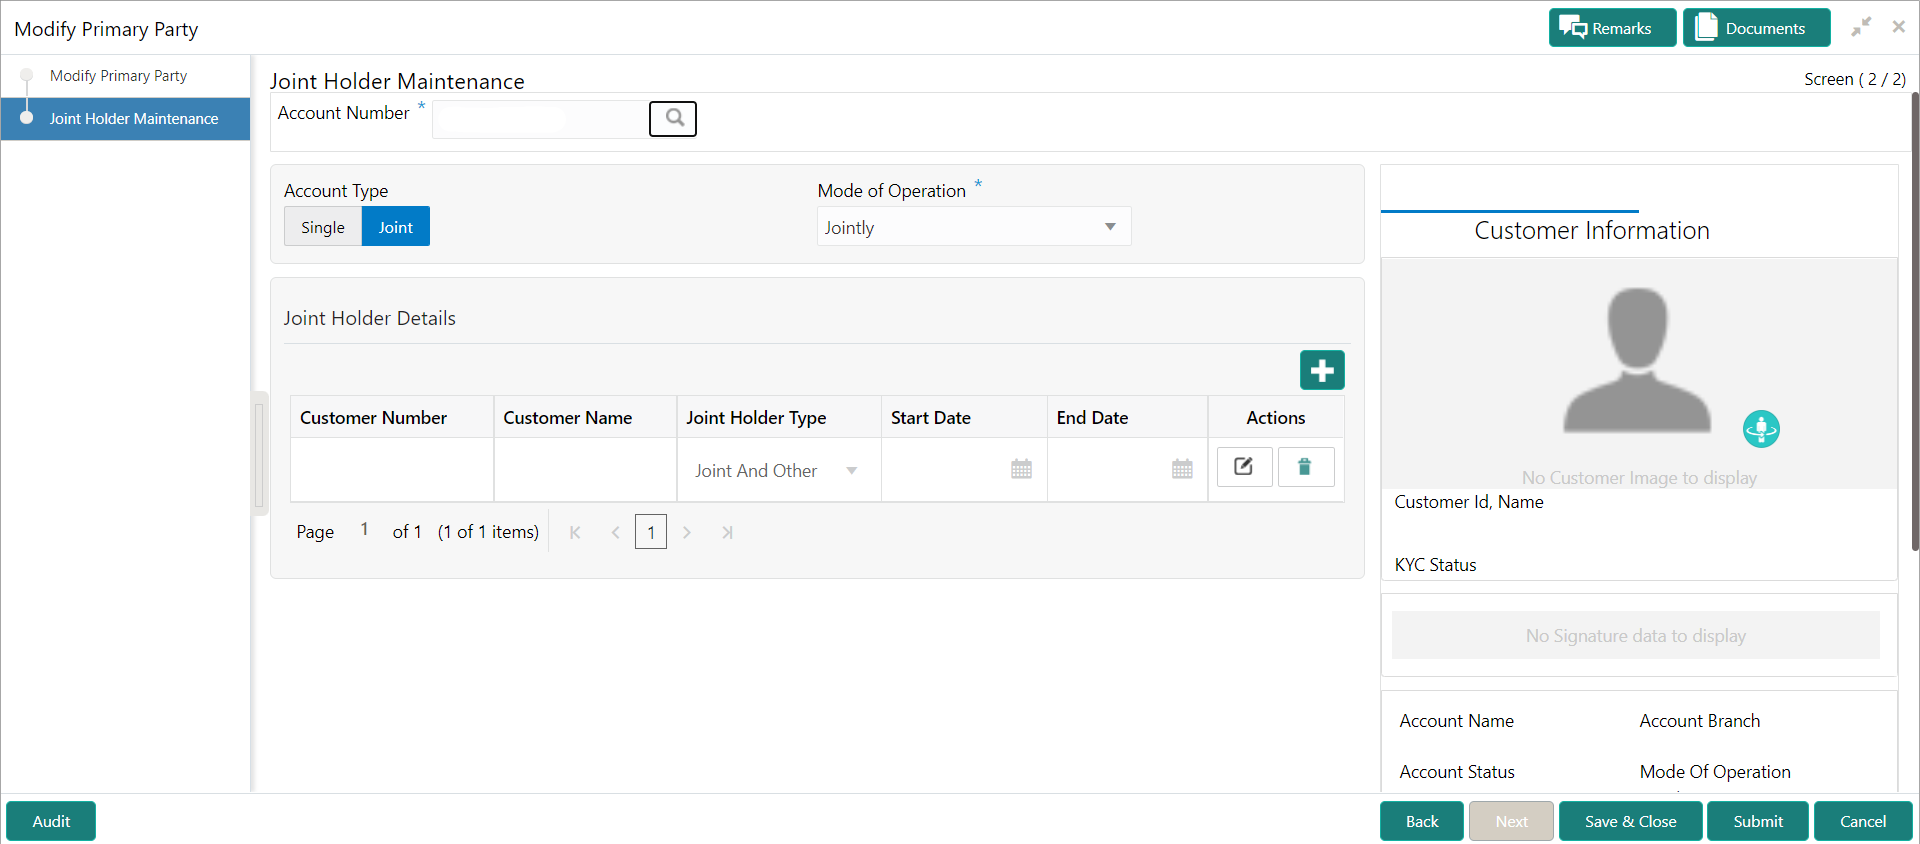The image size is (1920, 844).
Task: Click the Next button
Action: [1511, 821]
